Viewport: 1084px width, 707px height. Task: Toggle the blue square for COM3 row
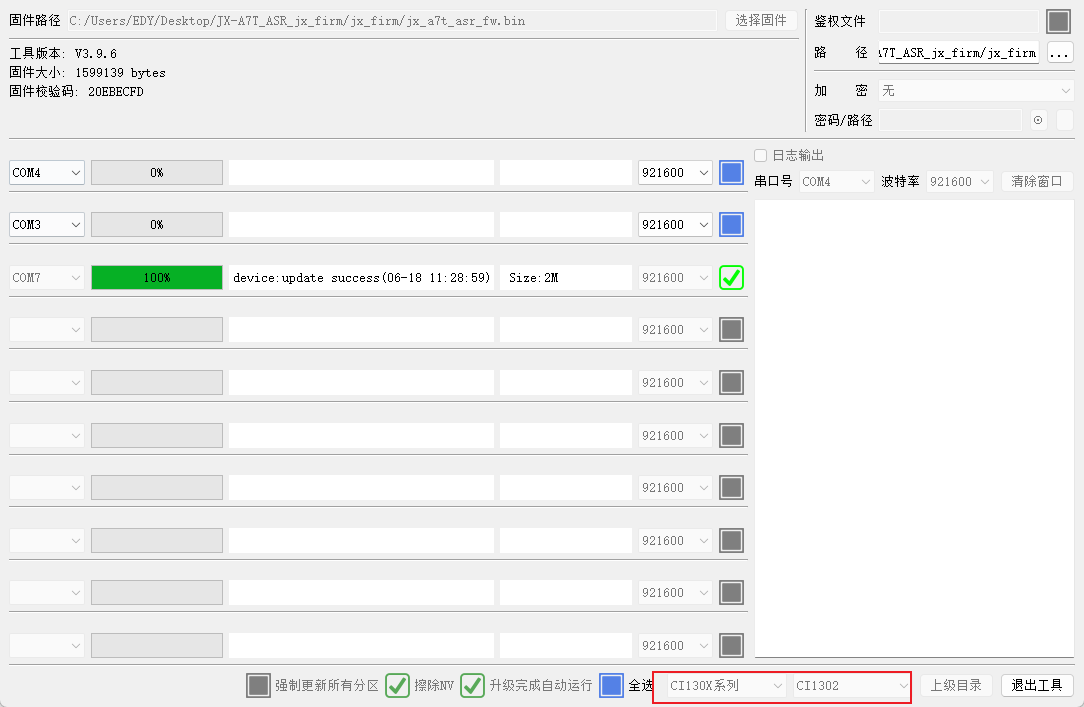(x=732, y=225)
